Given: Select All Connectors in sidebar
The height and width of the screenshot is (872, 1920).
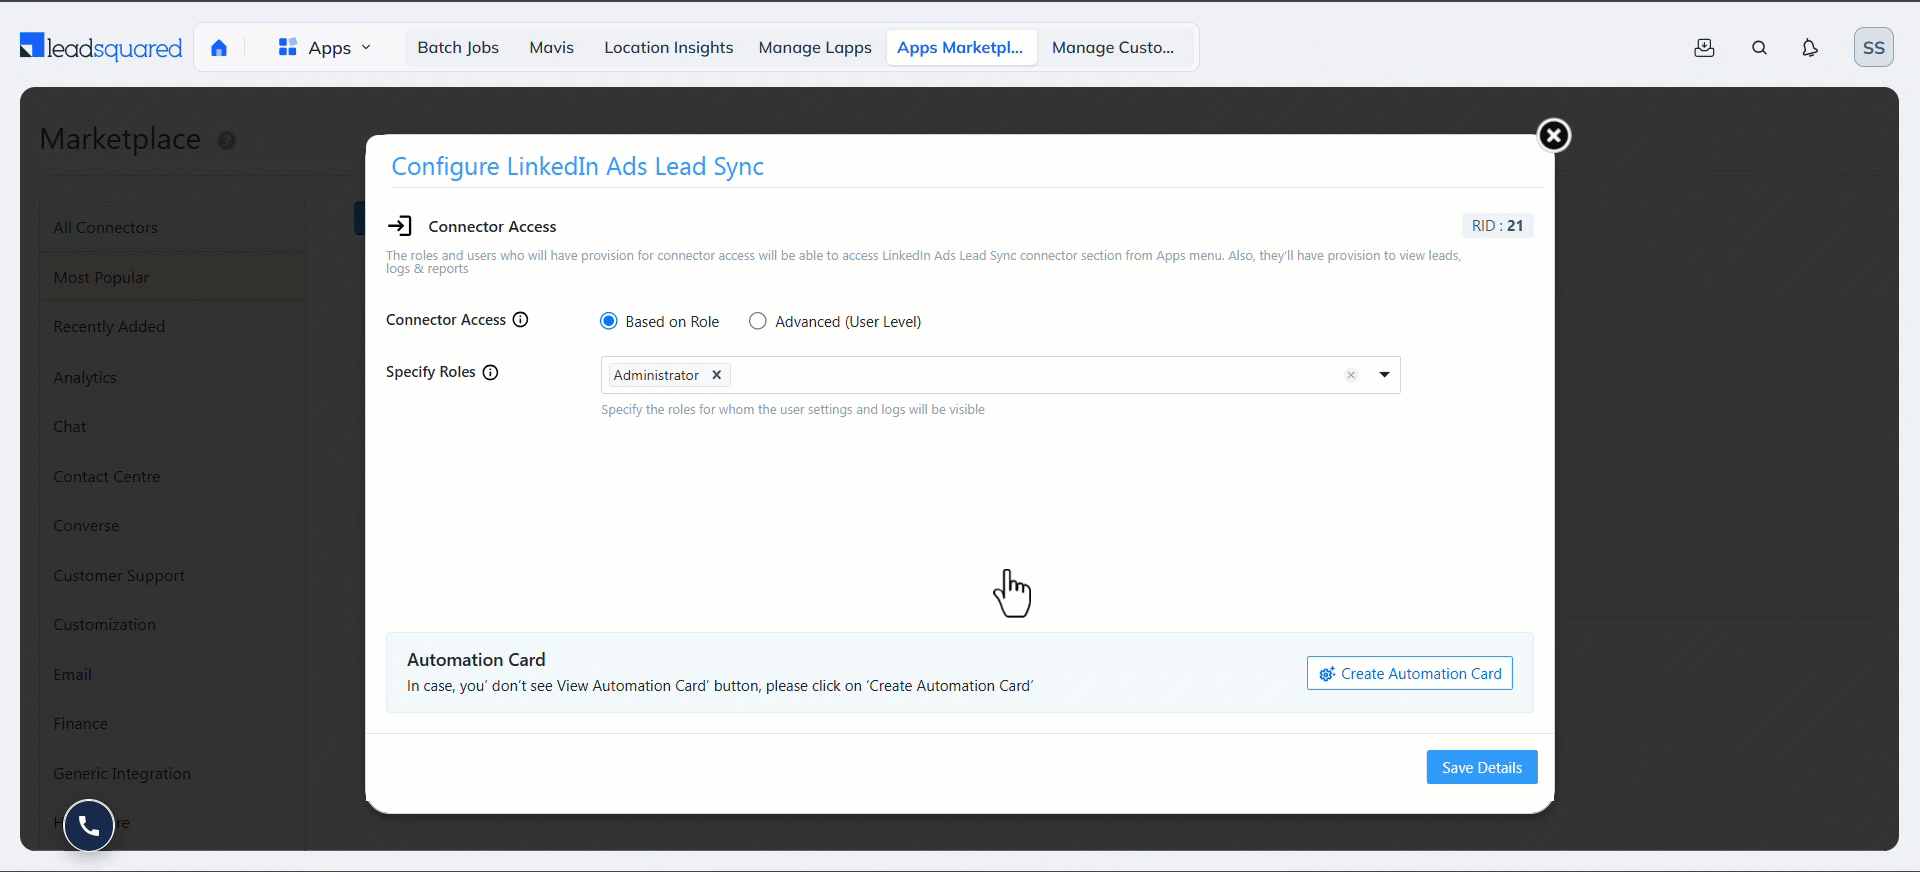Looking at the screenshot, I should coord(173,227).
